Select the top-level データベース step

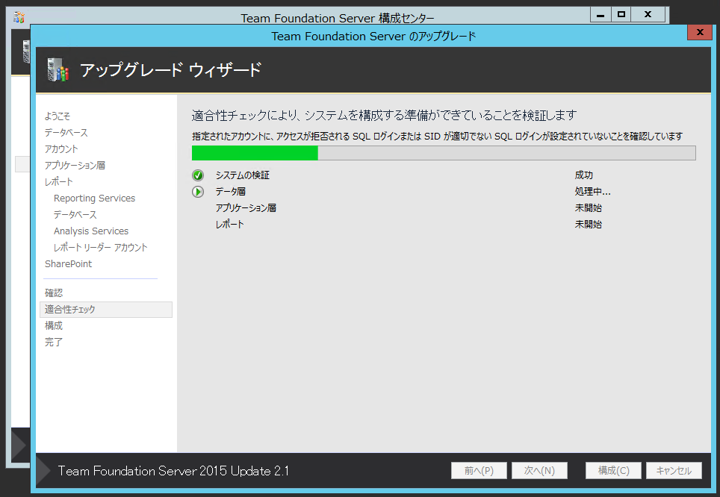(66, 132)
